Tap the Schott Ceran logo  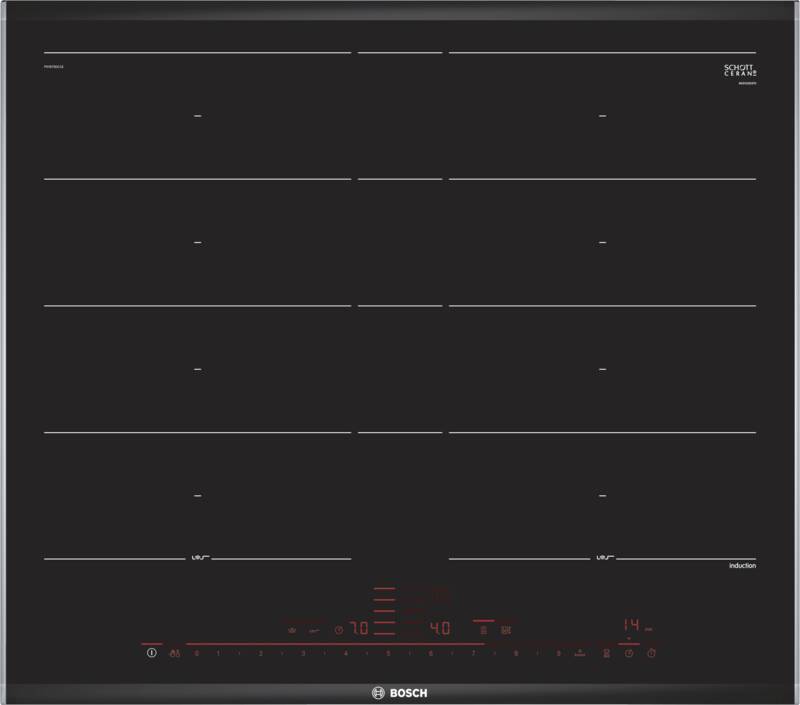[740, 70]
